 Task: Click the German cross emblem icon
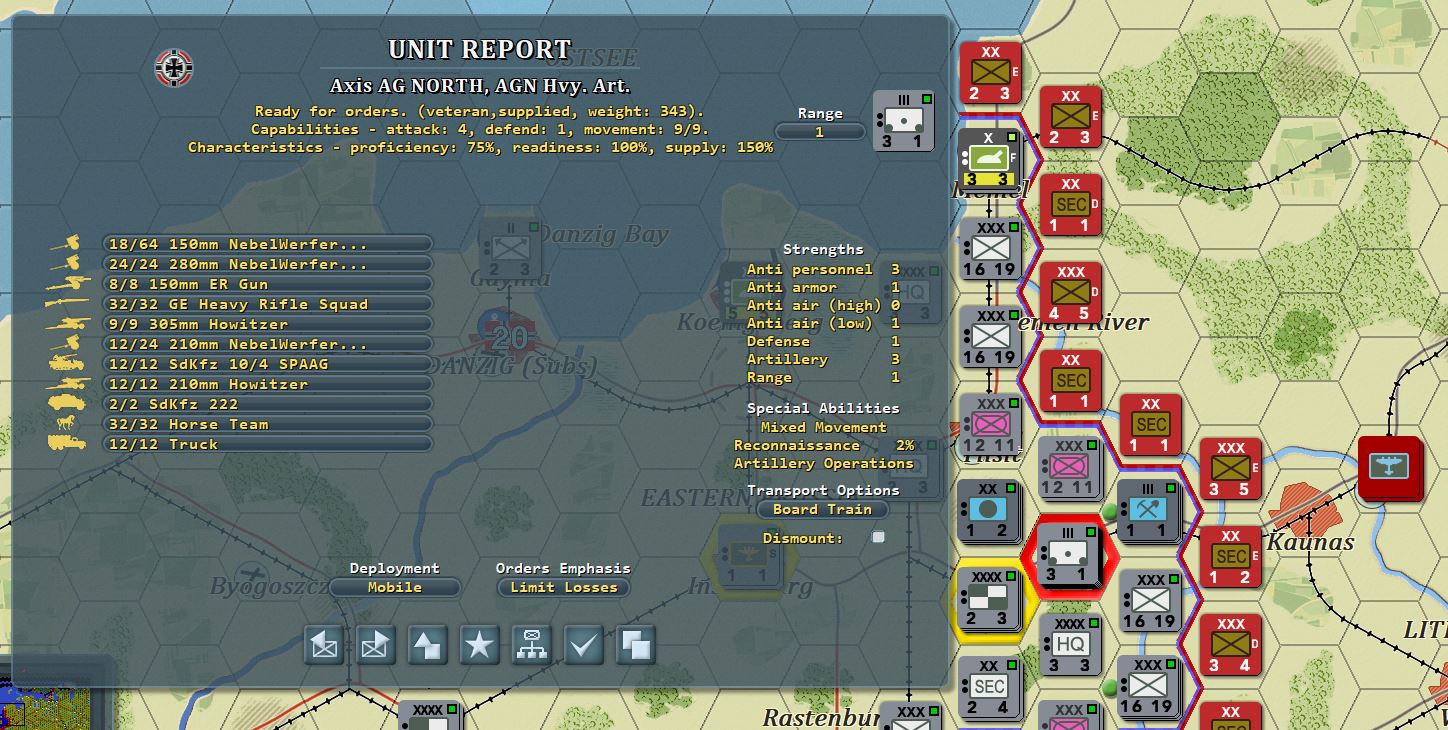(174, 68)
